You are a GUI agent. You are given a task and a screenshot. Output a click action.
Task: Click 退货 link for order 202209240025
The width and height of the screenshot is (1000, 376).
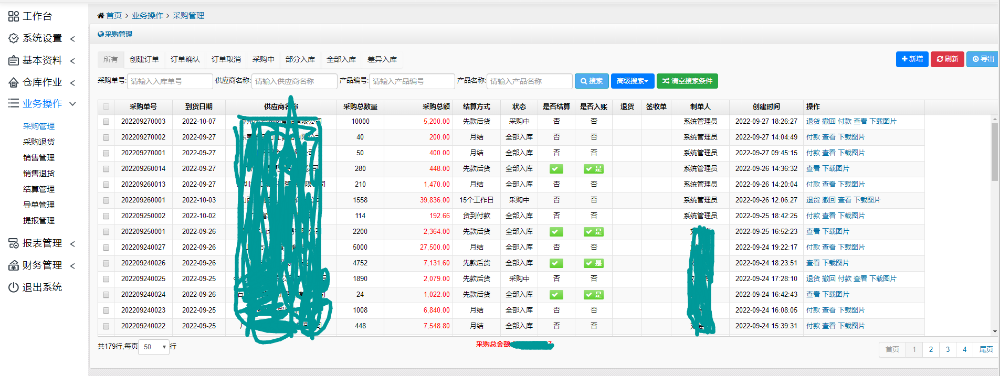(812, 278)
